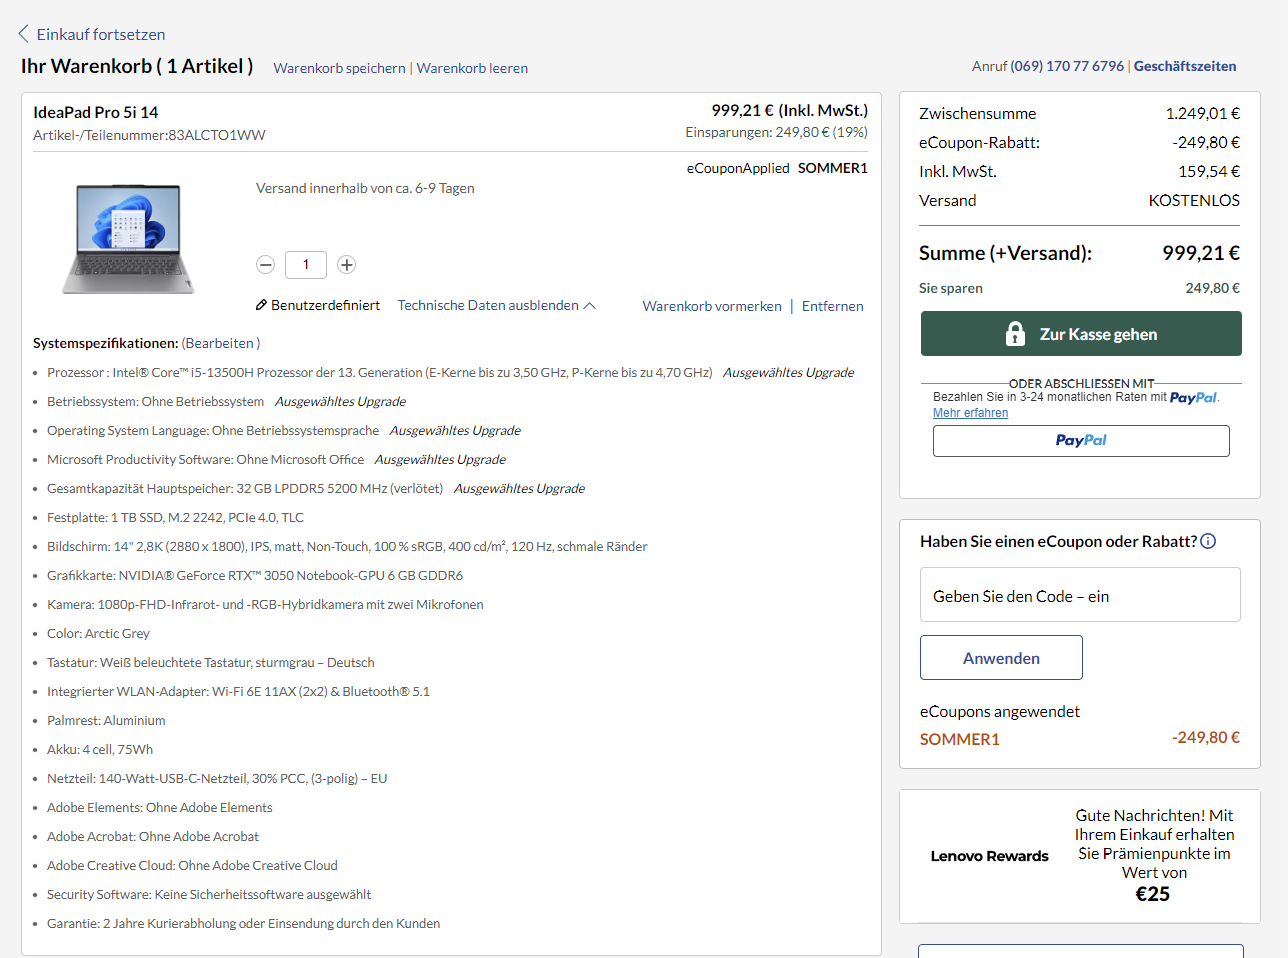Click the €25 rewards value
This screenshot has width=1288, height=958.
pyautogui.click(x=1153, y=894)
